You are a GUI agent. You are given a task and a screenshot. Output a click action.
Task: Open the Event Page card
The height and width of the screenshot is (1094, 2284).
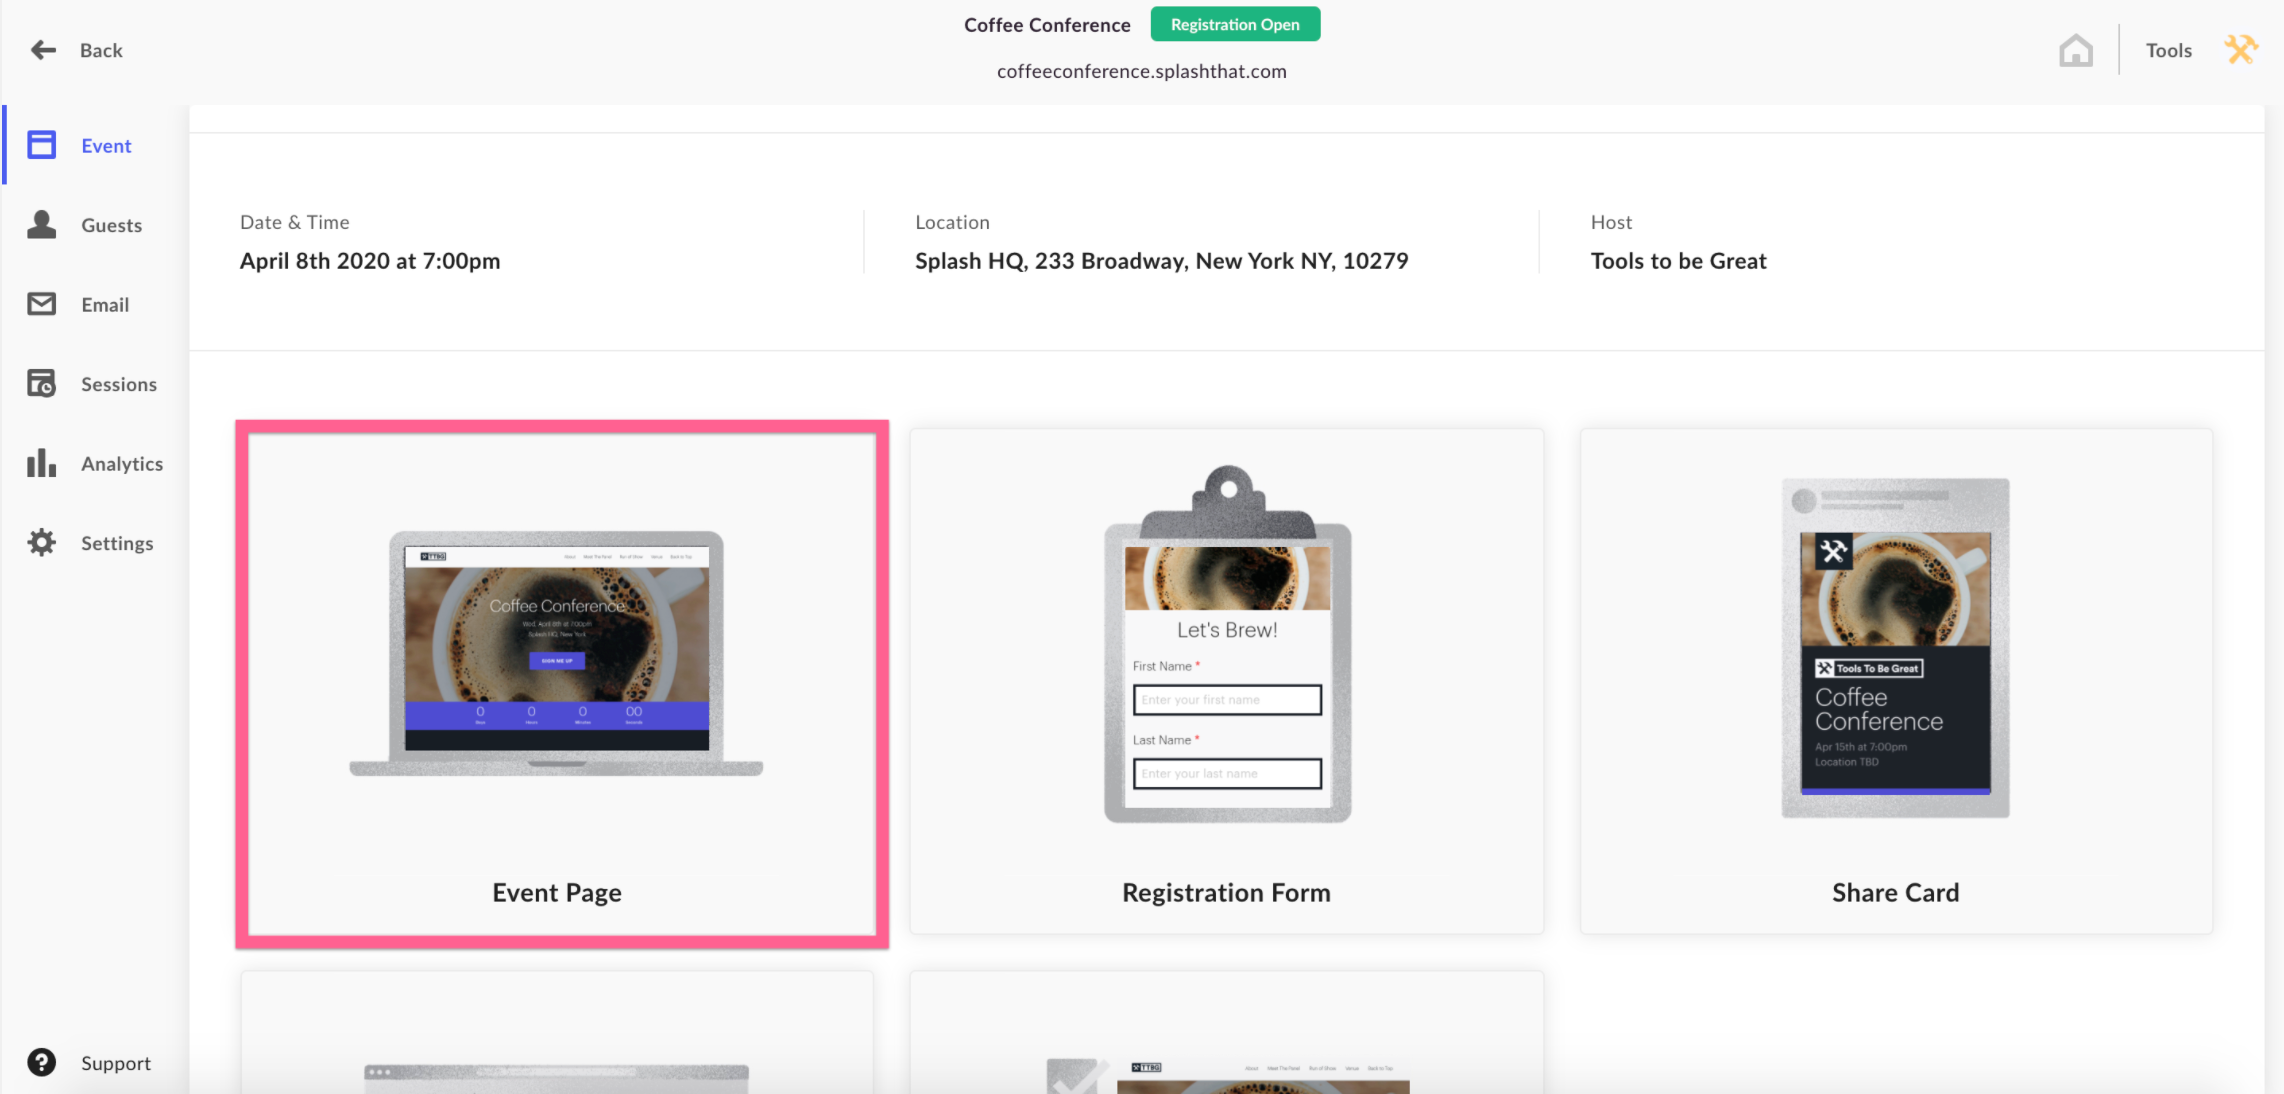(561, 684)
